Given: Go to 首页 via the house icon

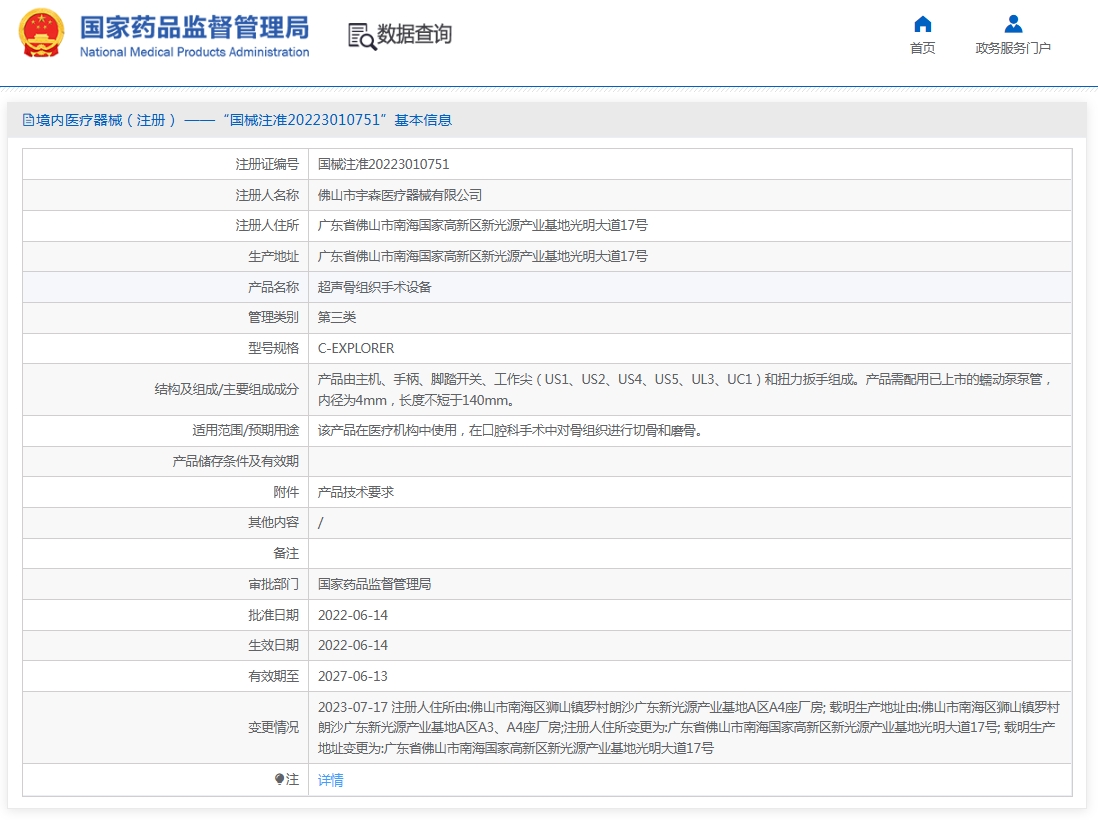Looking at the screenshot, I should click(922, 25).
